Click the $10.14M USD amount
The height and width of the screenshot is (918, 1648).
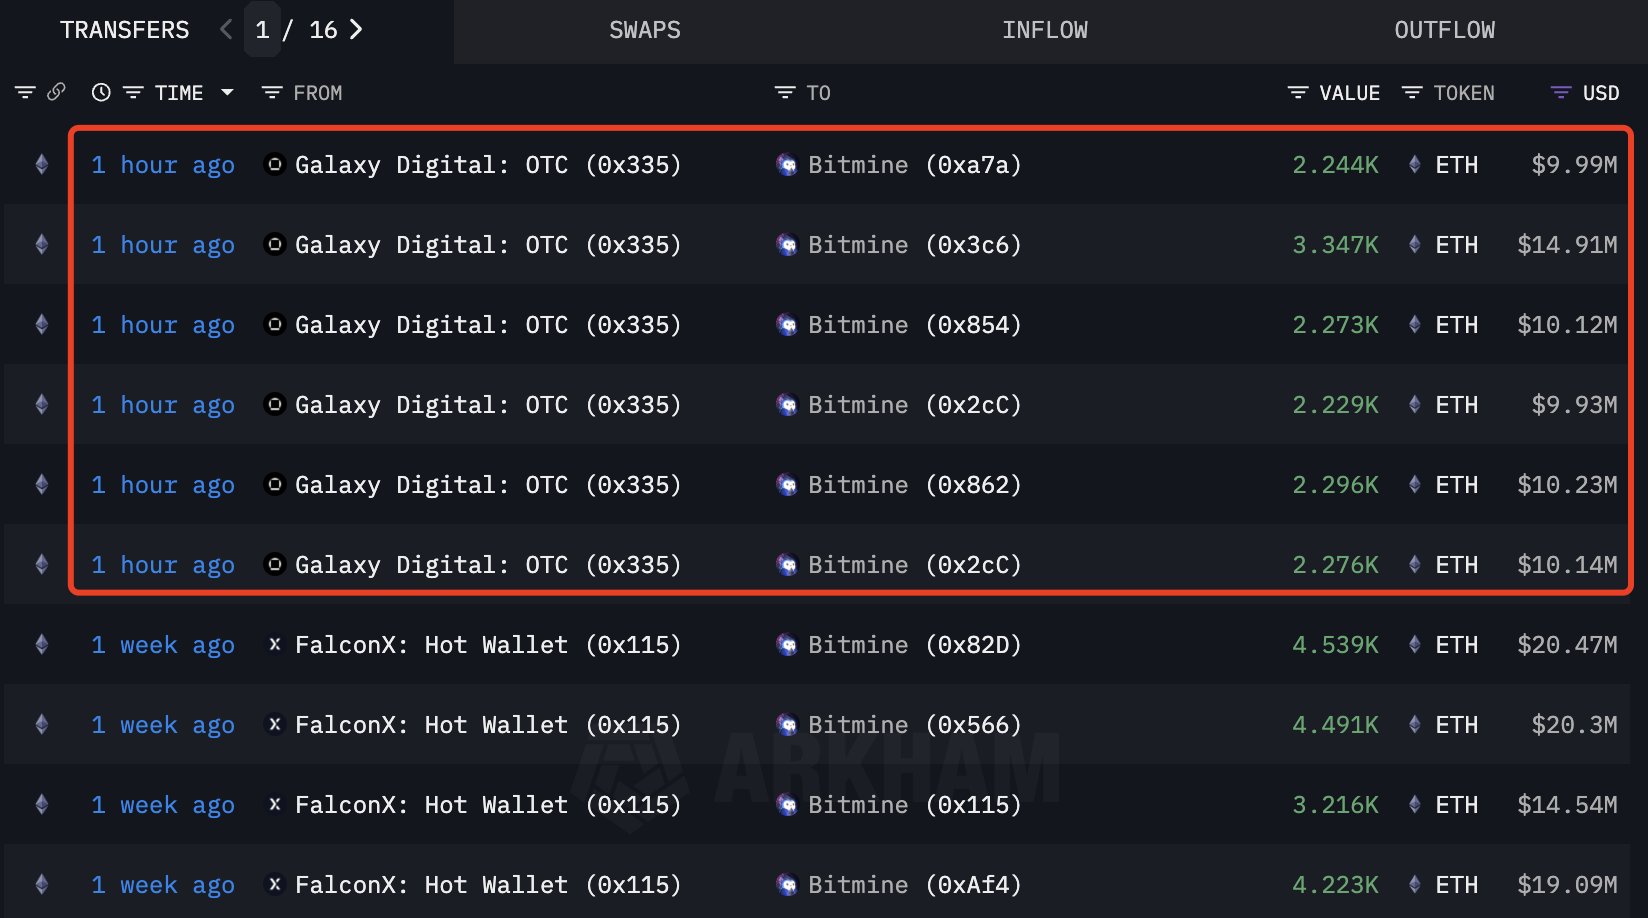click(1567, 565)
